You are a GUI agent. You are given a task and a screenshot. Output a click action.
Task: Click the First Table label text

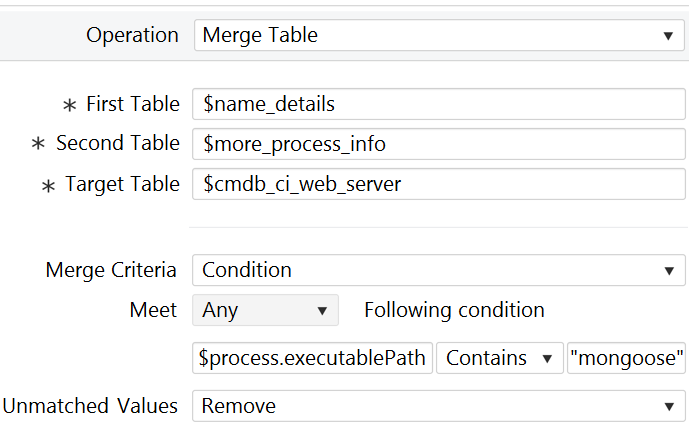coord(133,104)
